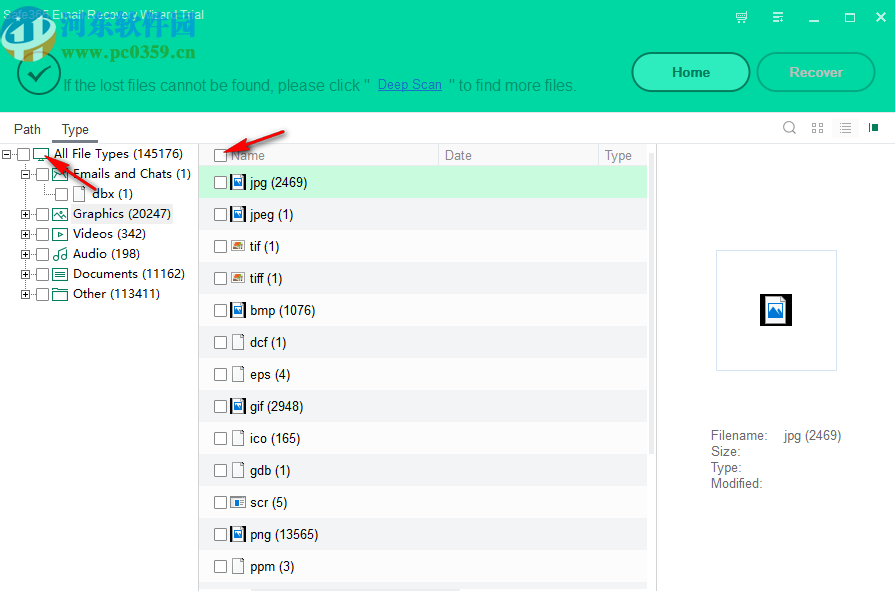The width and height of the screenshot is (895, 591).
Task: Switch to list view
Action: (845, 127)
